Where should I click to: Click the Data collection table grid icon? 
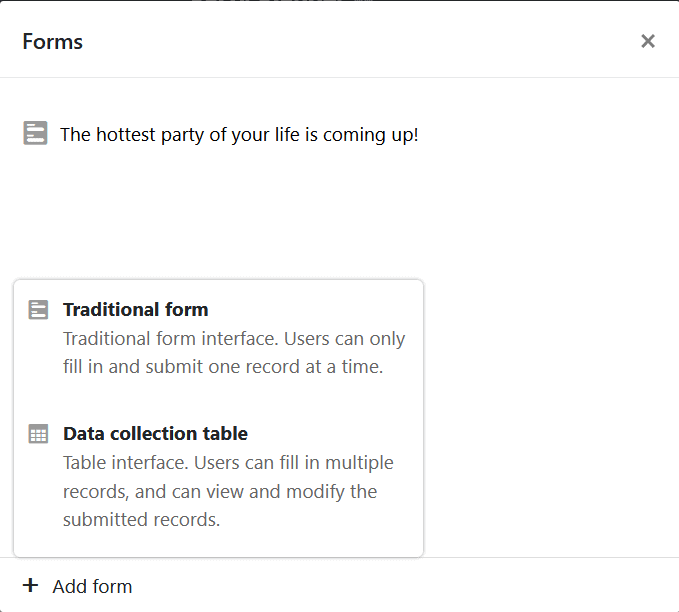[x=38, y=434]
